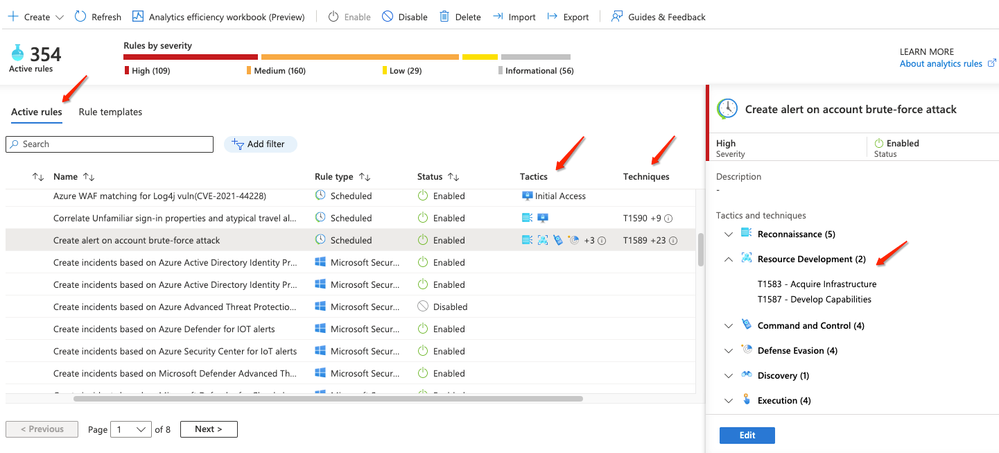
Task: Click the T1589 +23 info icon
Action: coord(673,241)
